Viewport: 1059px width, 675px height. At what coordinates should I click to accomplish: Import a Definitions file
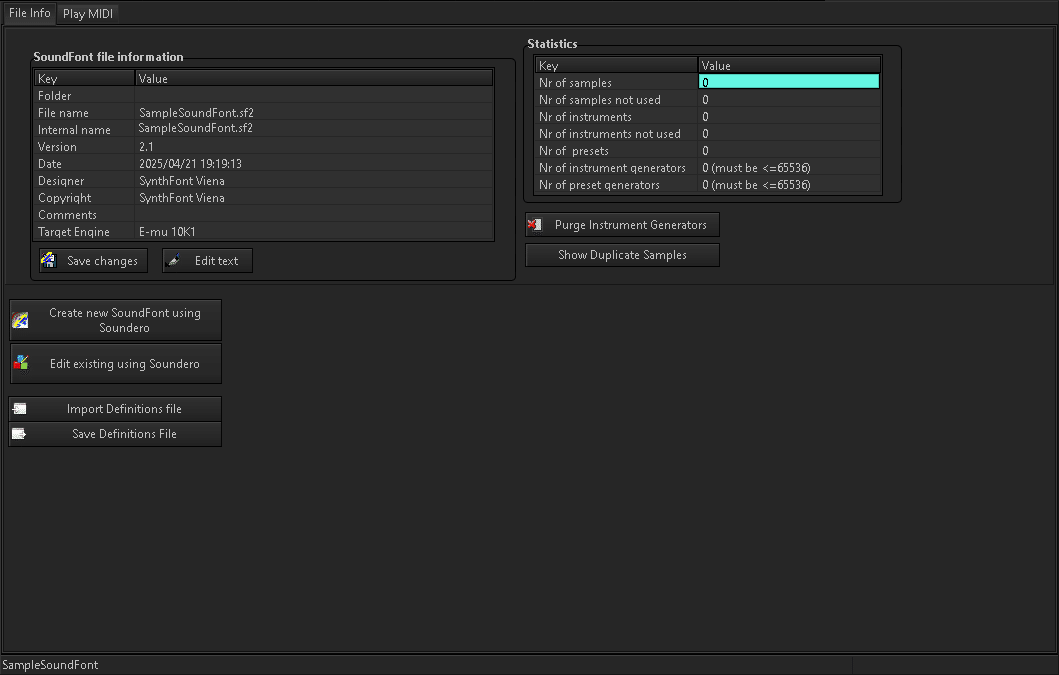click(x=114, y=408)
